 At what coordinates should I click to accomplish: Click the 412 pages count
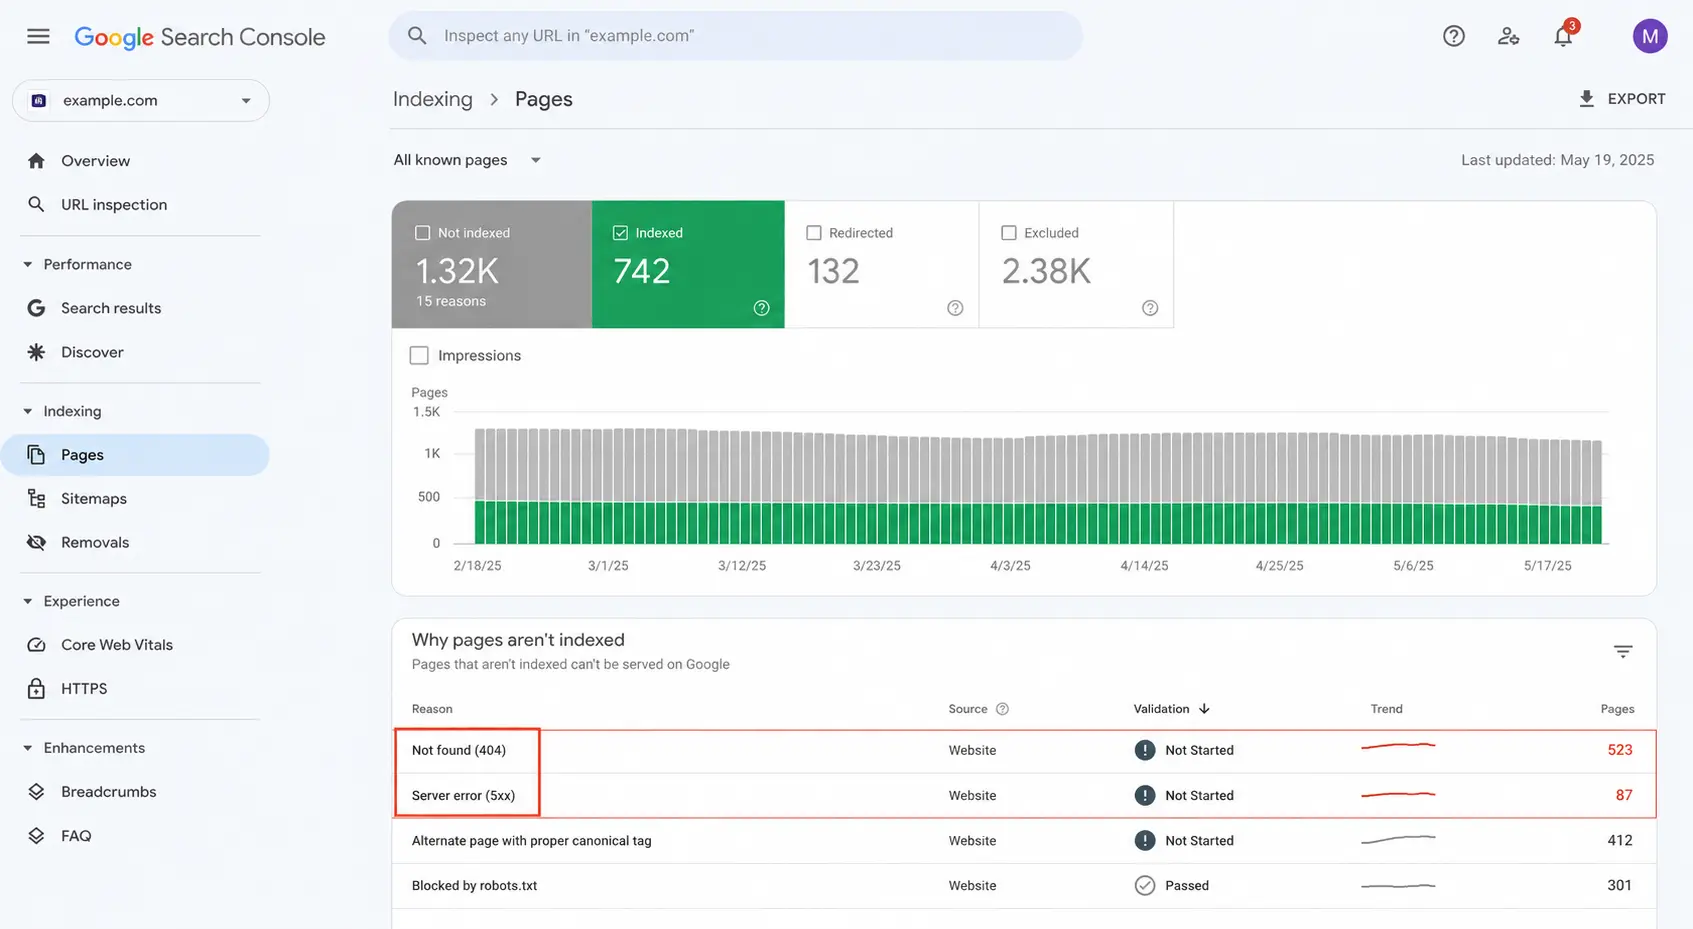point(1620,841)
